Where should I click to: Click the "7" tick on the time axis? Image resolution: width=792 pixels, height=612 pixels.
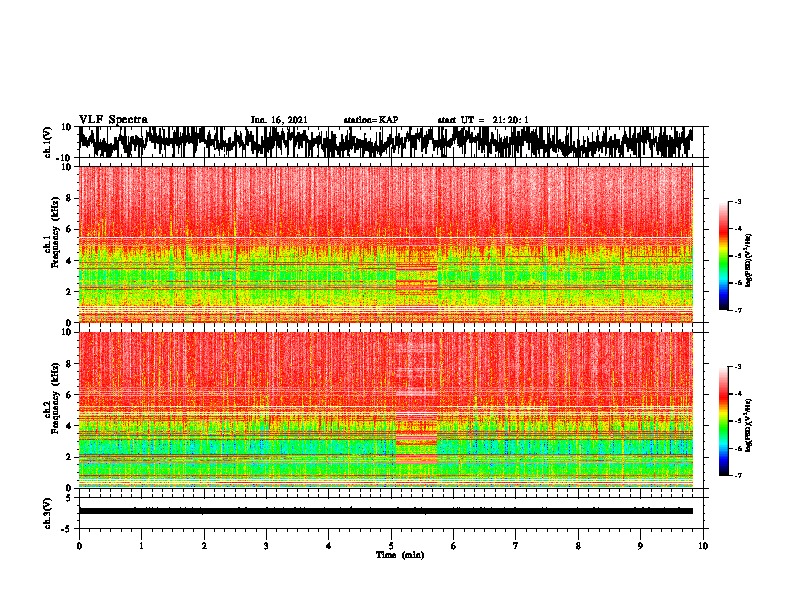[x=516, y=546]
